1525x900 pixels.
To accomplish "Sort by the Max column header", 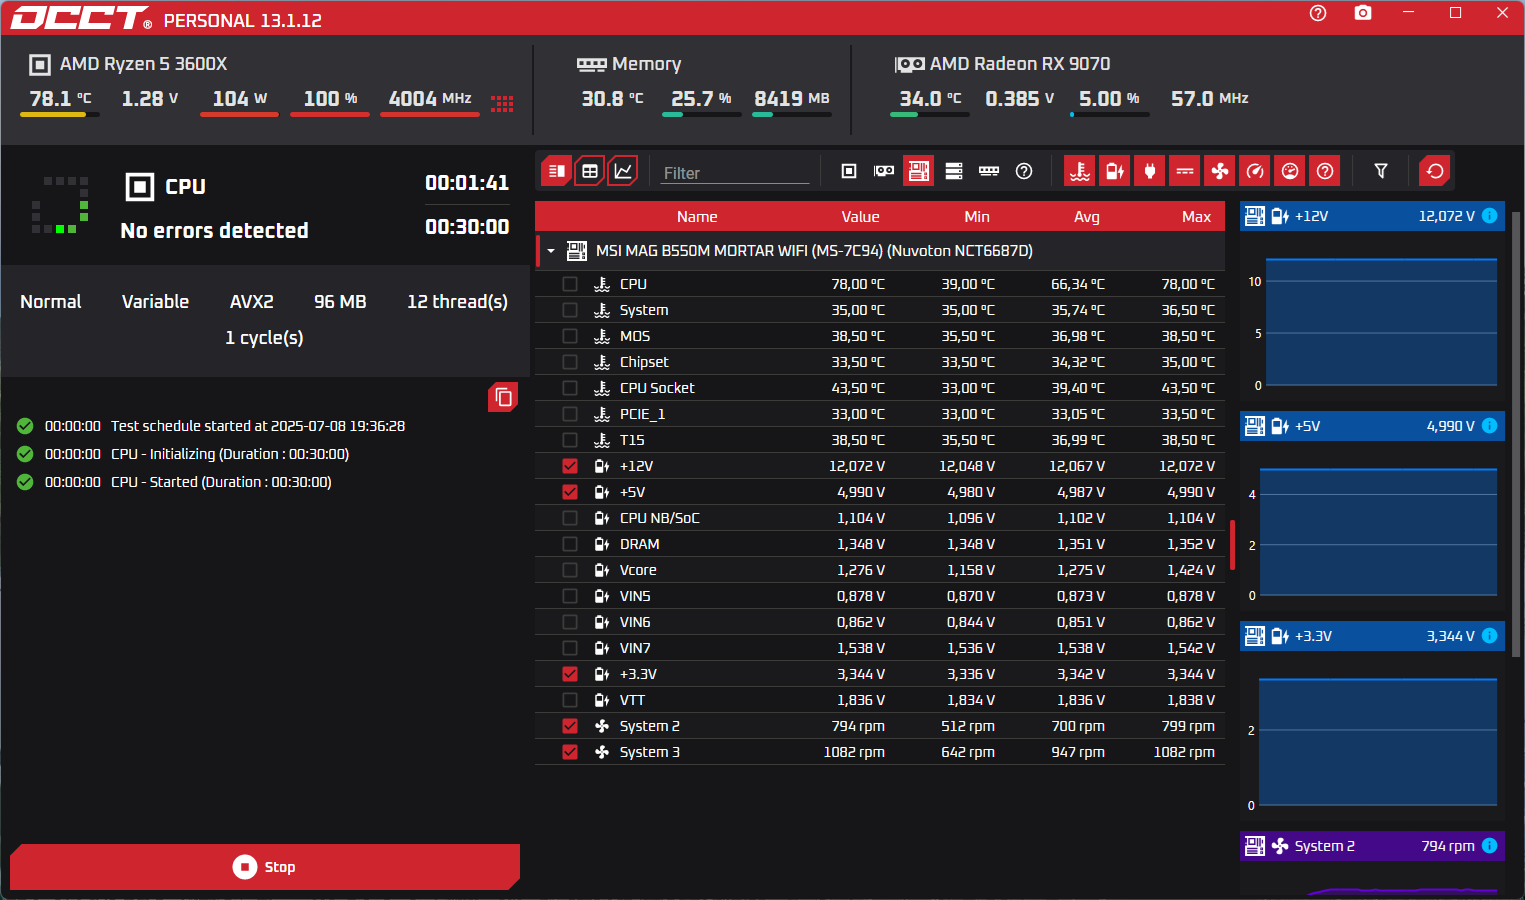I will [1196, 217].
